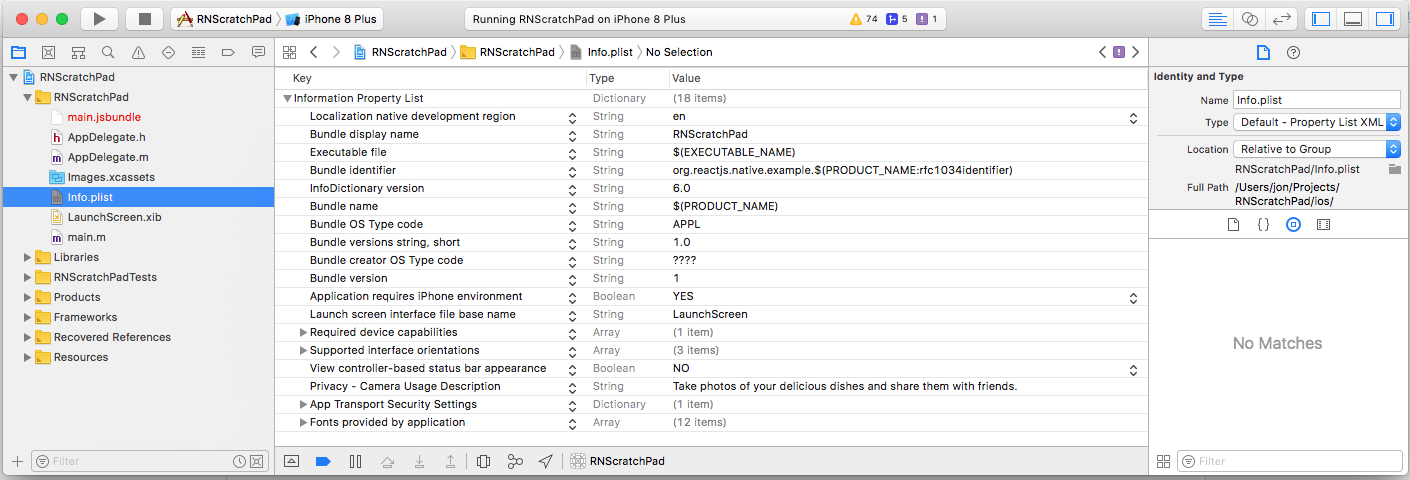Image resolution: width=1410 pixels, height=480 pixels.
Task: Click the Name field containing Info.plist
Action: tap(1316, 100)
